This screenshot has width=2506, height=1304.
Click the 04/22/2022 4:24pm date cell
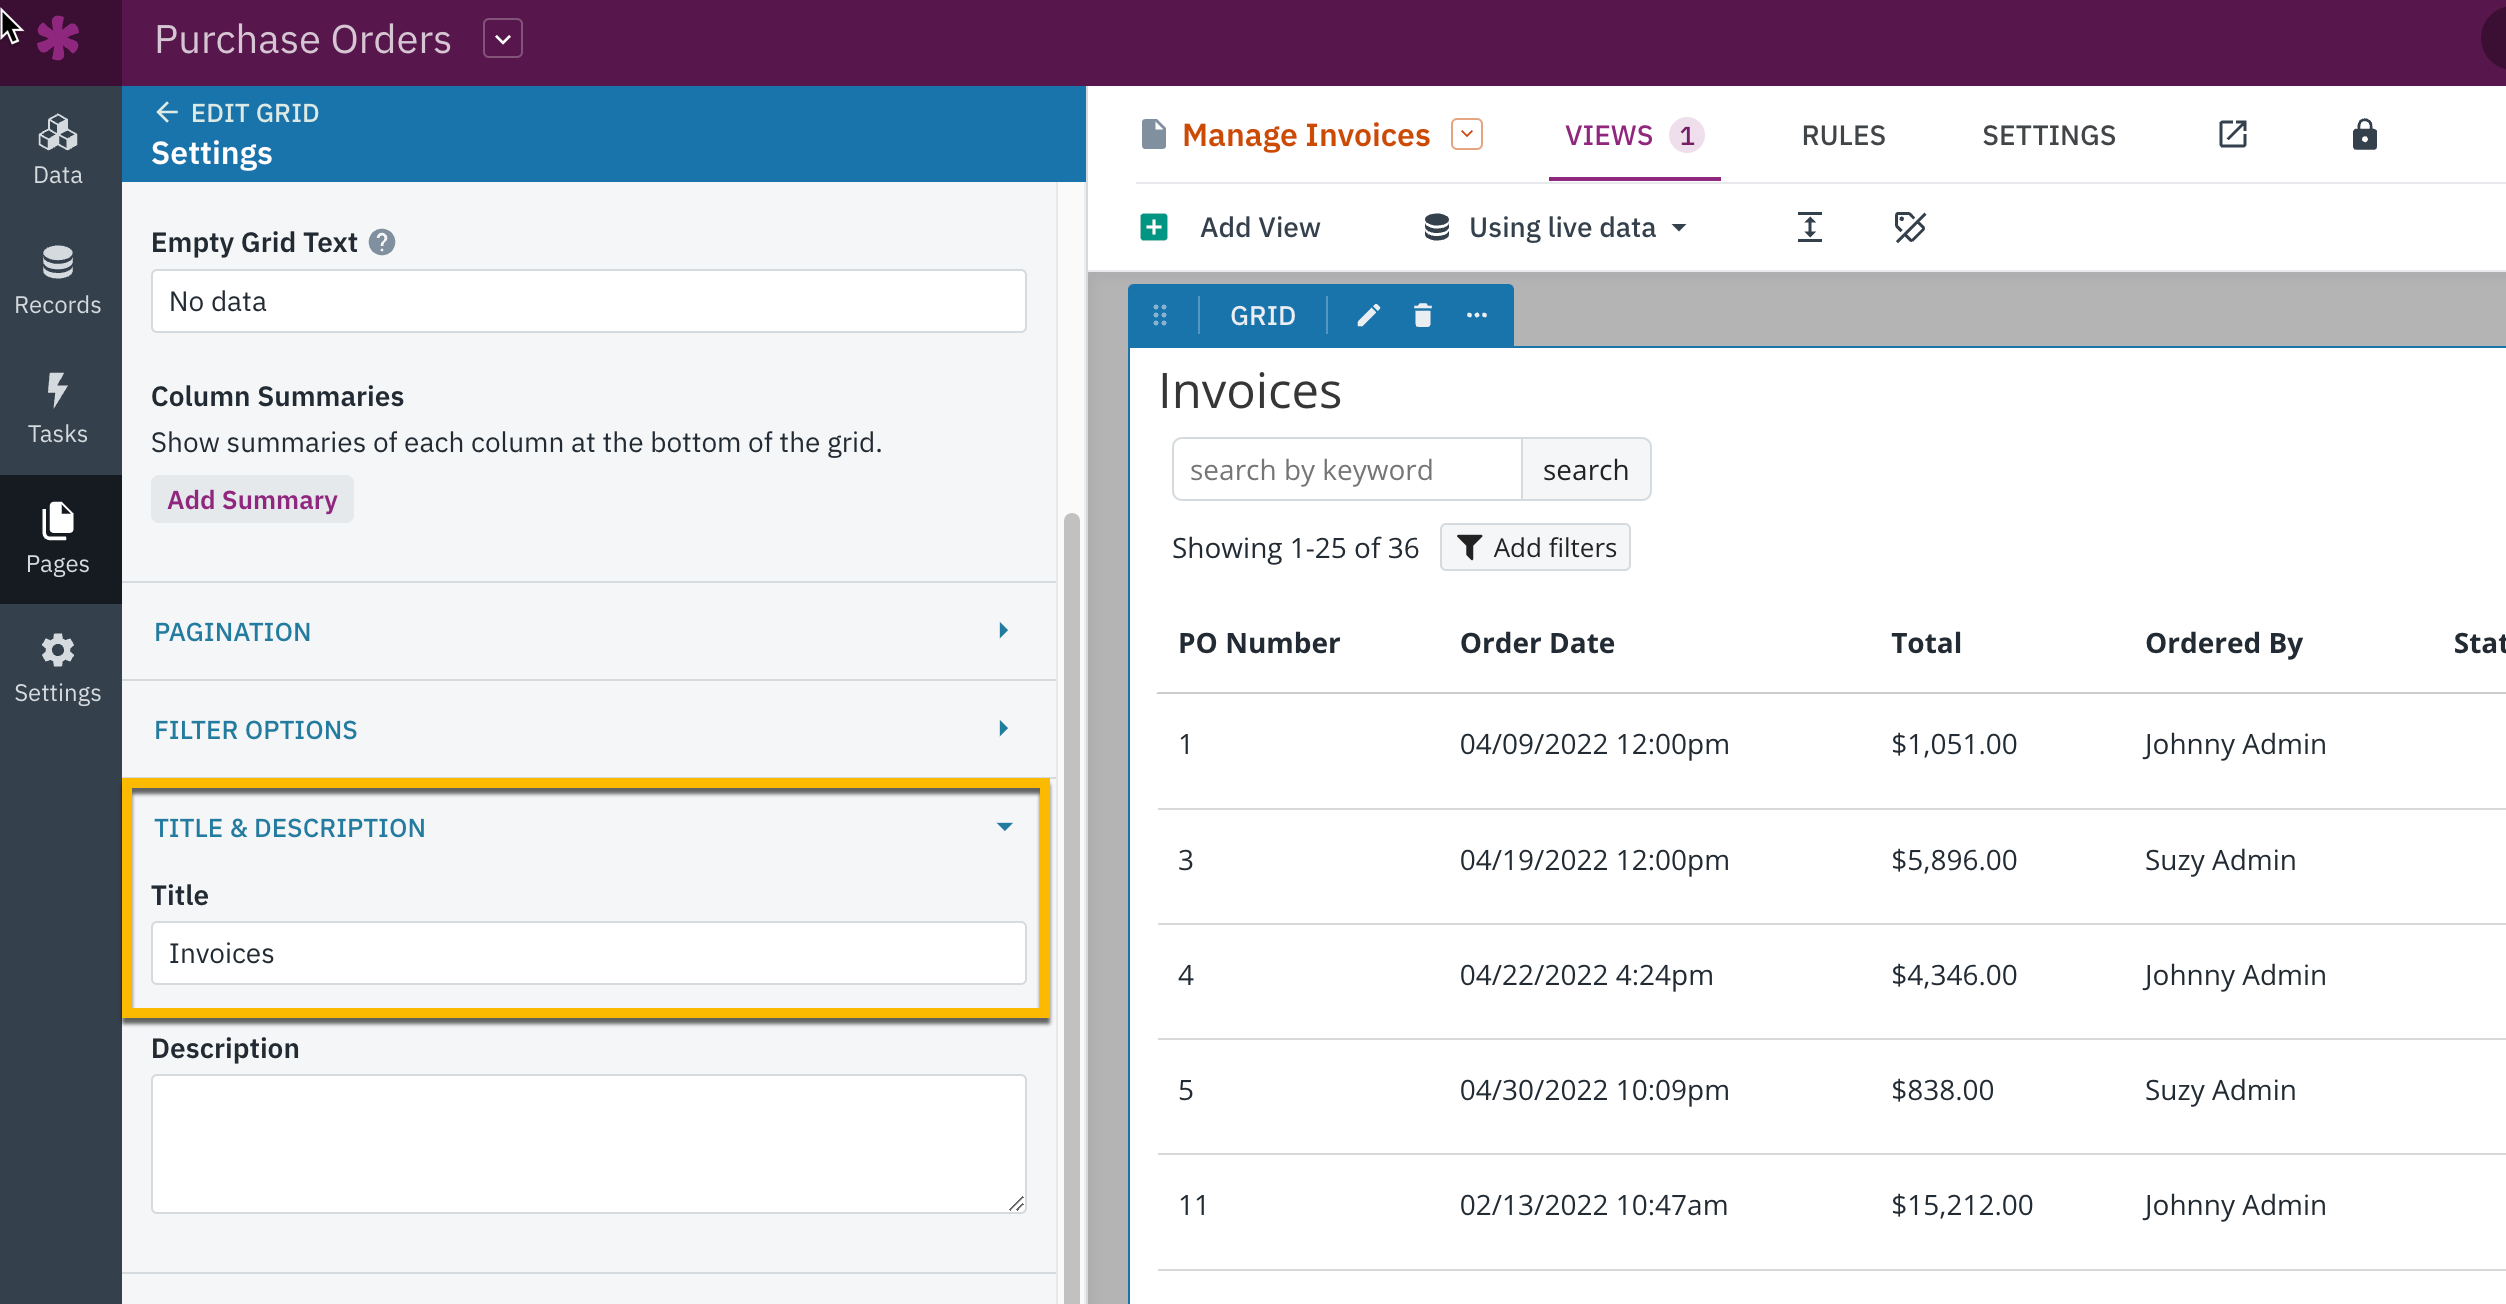[1586, 975]
